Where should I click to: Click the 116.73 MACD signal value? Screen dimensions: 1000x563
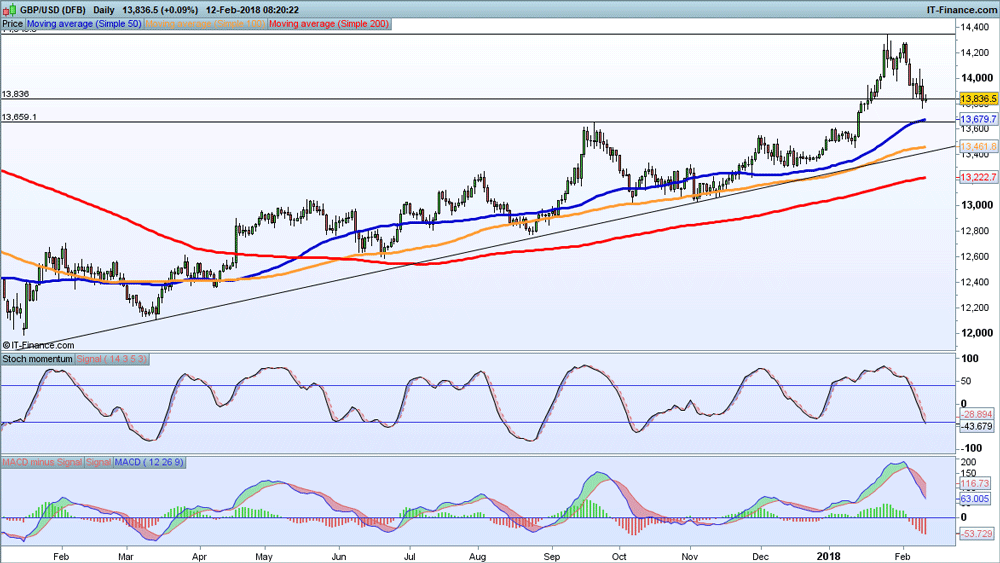(x=974, y=483)
